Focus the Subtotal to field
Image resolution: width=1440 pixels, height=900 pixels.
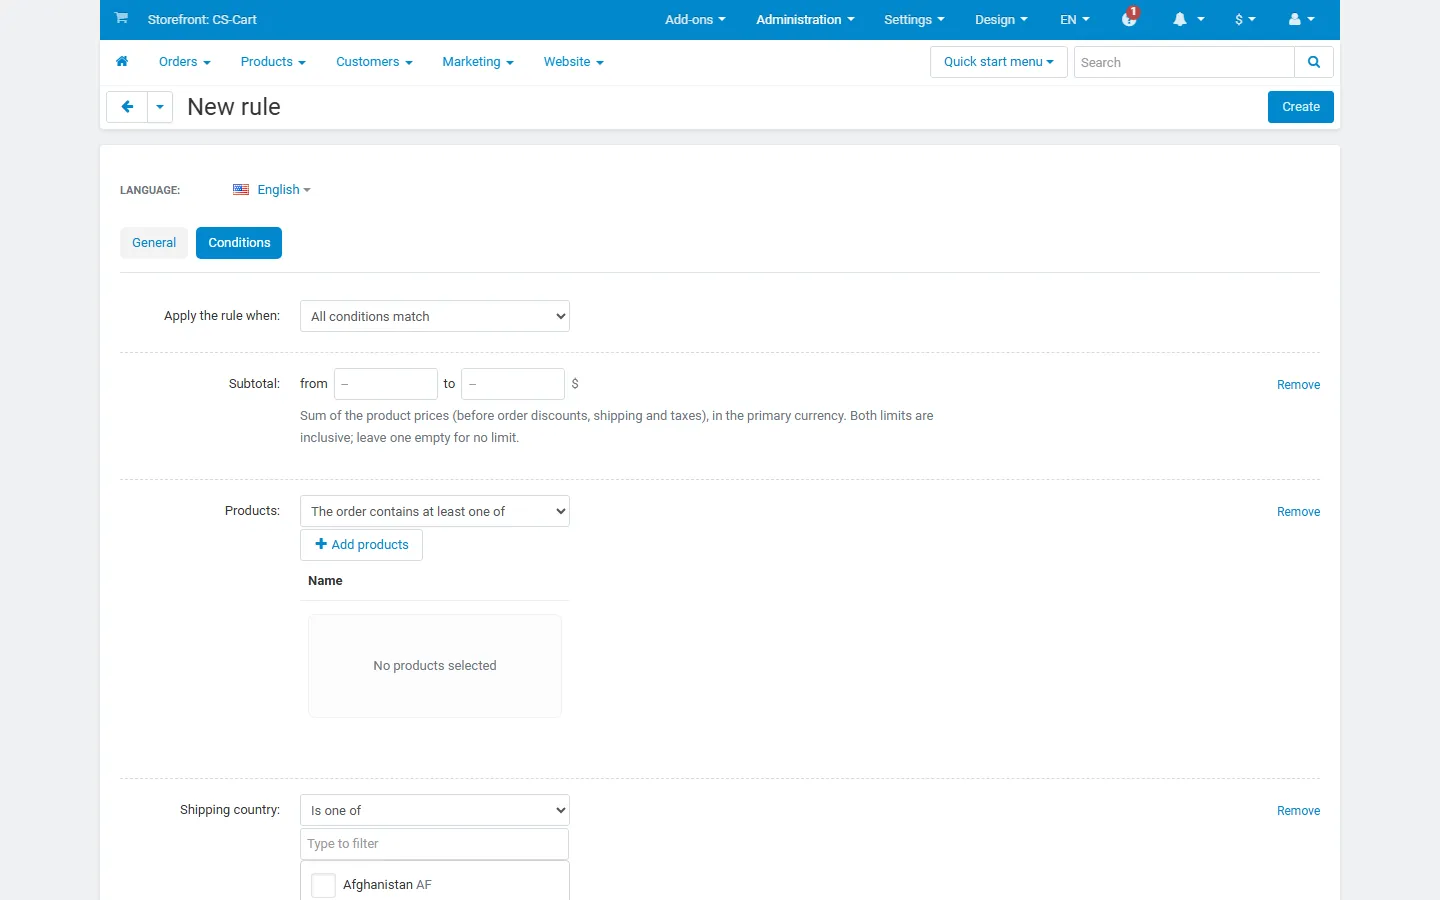pyautogui.click(x=513, y=384)
